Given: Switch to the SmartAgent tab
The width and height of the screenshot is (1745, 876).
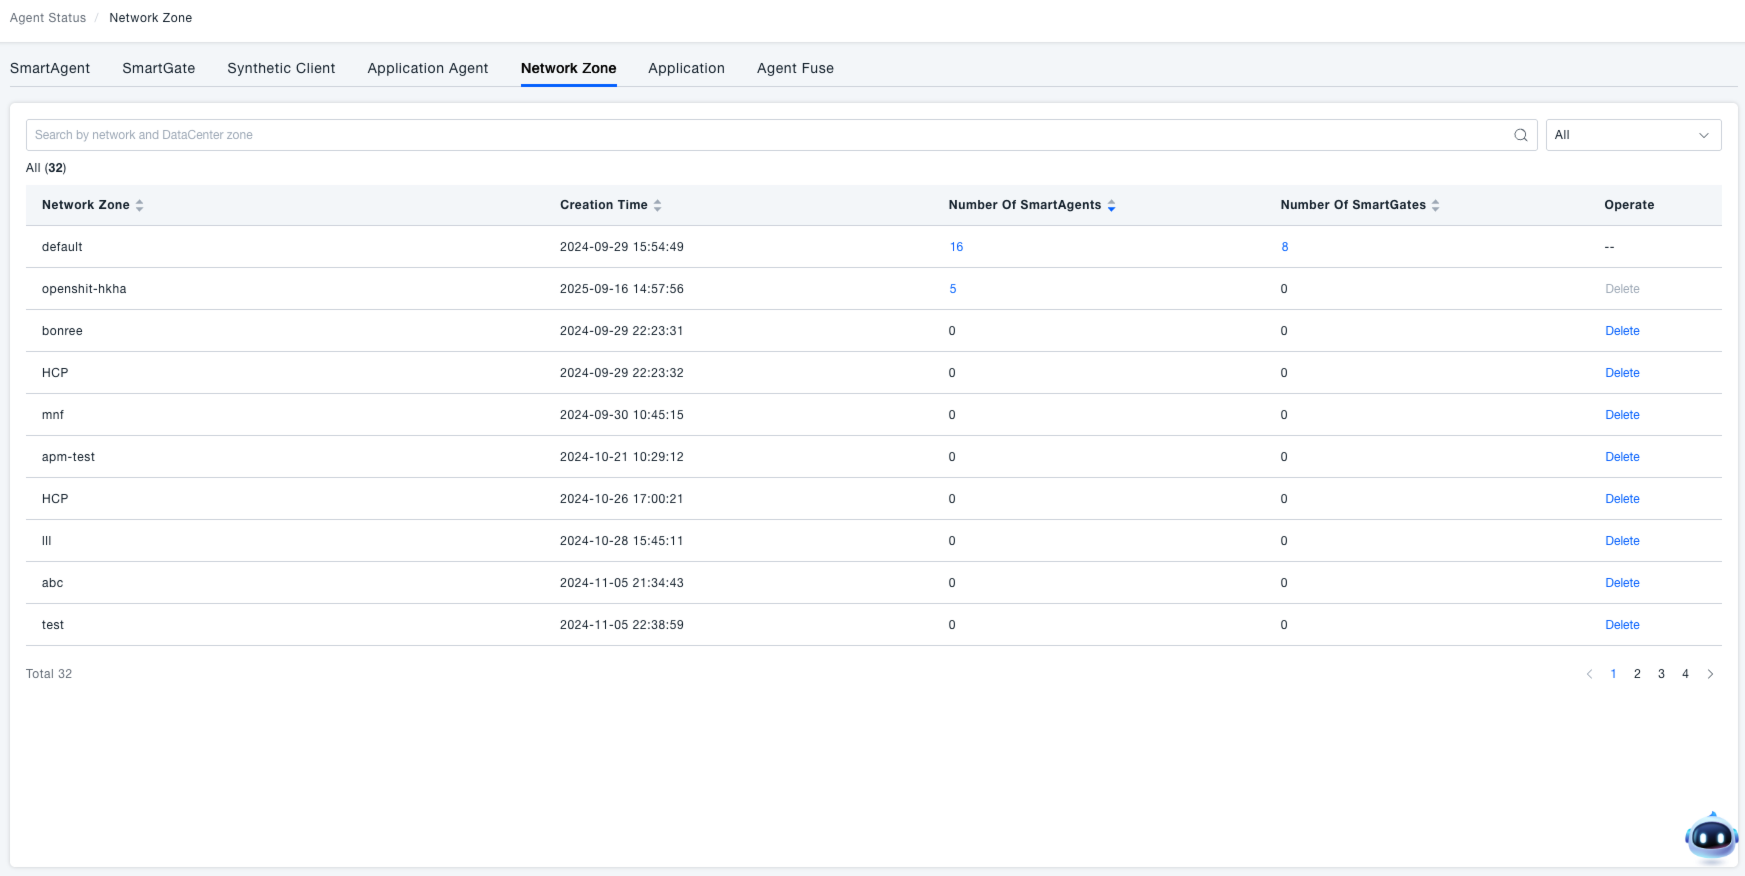Looking at the screenshot, I should click(50, 68).
